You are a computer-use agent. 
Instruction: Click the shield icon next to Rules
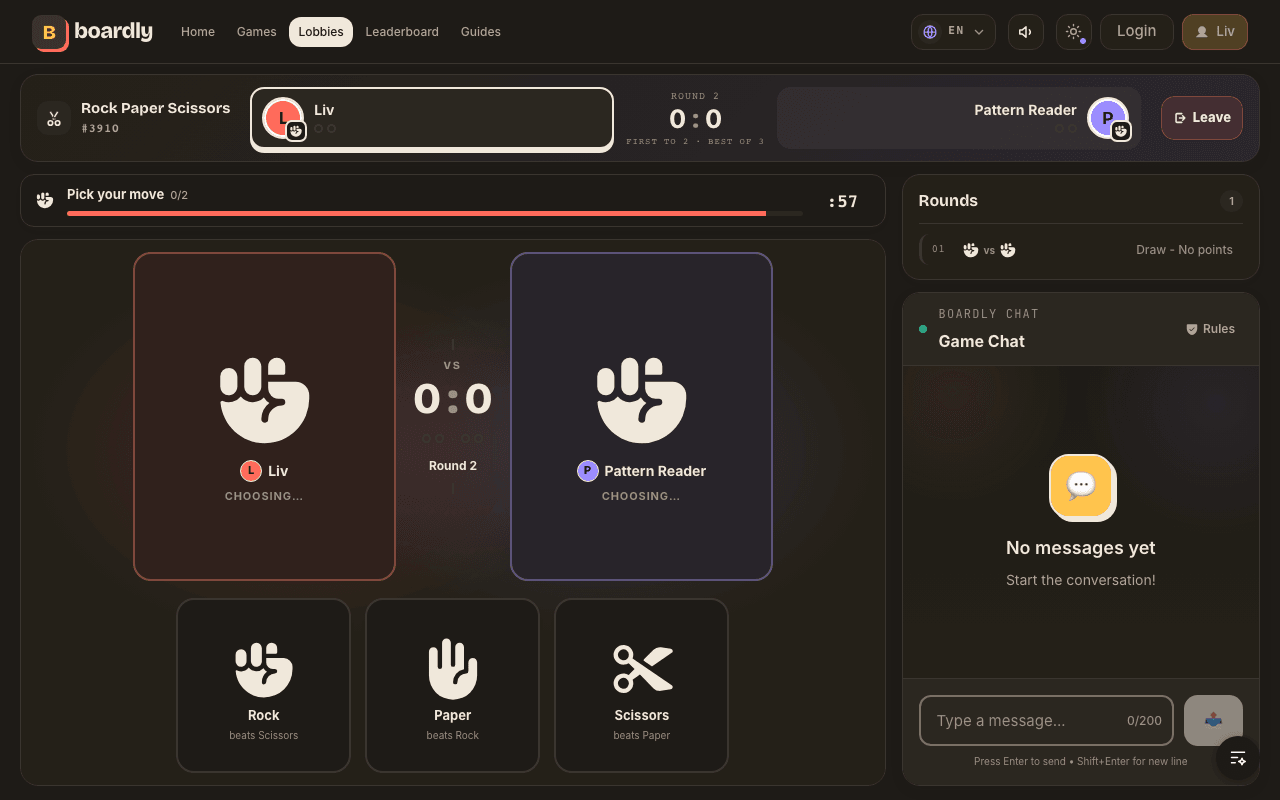tap(1192, 329)
